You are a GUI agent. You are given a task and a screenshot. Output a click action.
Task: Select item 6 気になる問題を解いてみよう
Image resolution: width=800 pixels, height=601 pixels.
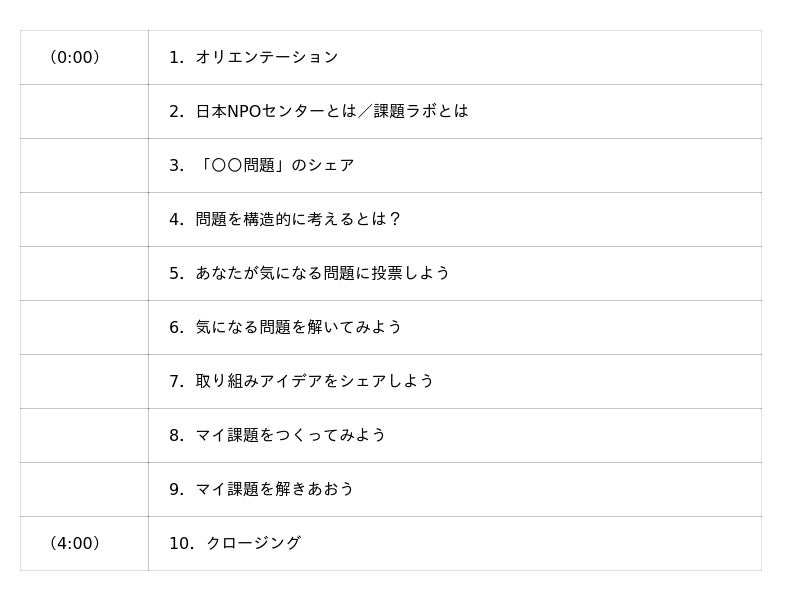tap(285, 328)
